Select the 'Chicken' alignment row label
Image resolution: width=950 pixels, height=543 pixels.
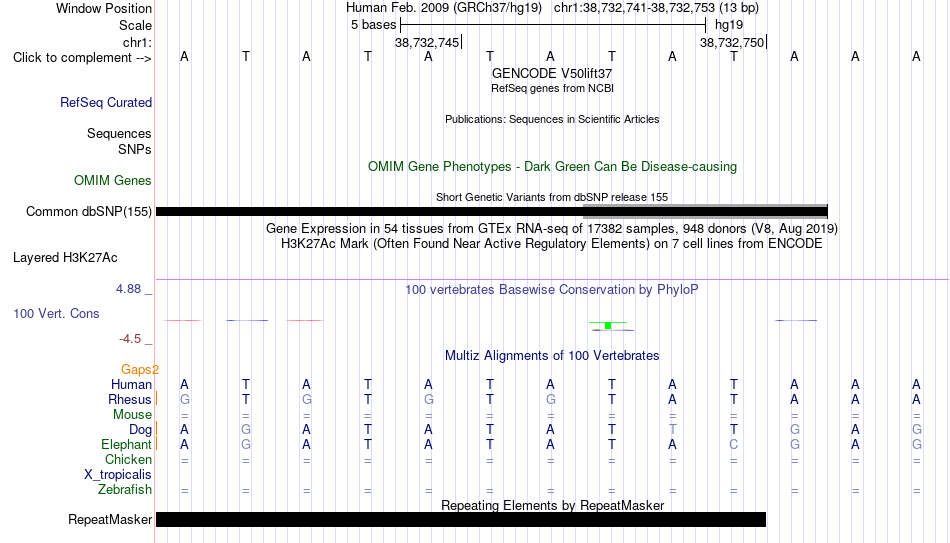(128, 459)
